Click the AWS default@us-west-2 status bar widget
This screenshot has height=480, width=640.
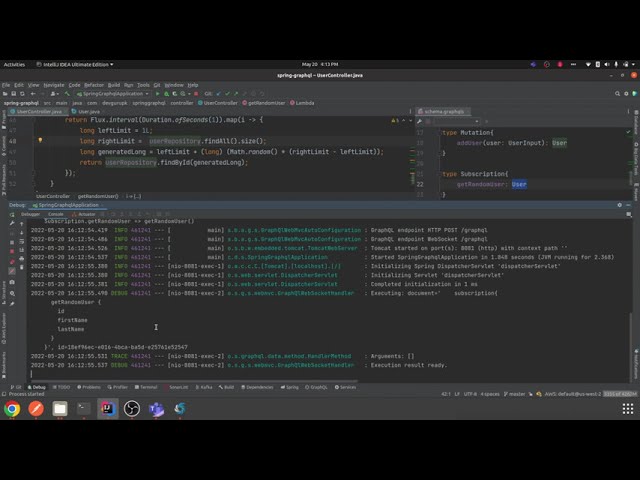click(x=573, y=394)
